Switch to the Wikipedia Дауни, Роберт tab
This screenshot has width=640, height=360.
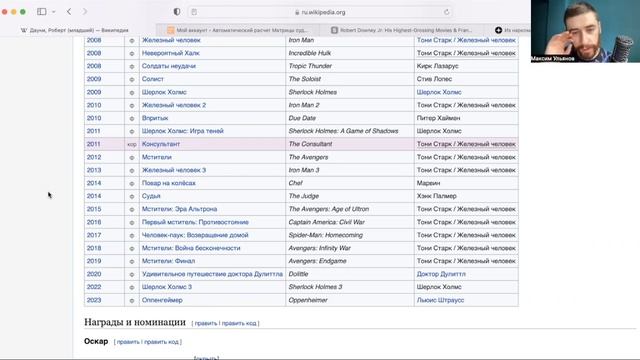(x=75, y=30)
